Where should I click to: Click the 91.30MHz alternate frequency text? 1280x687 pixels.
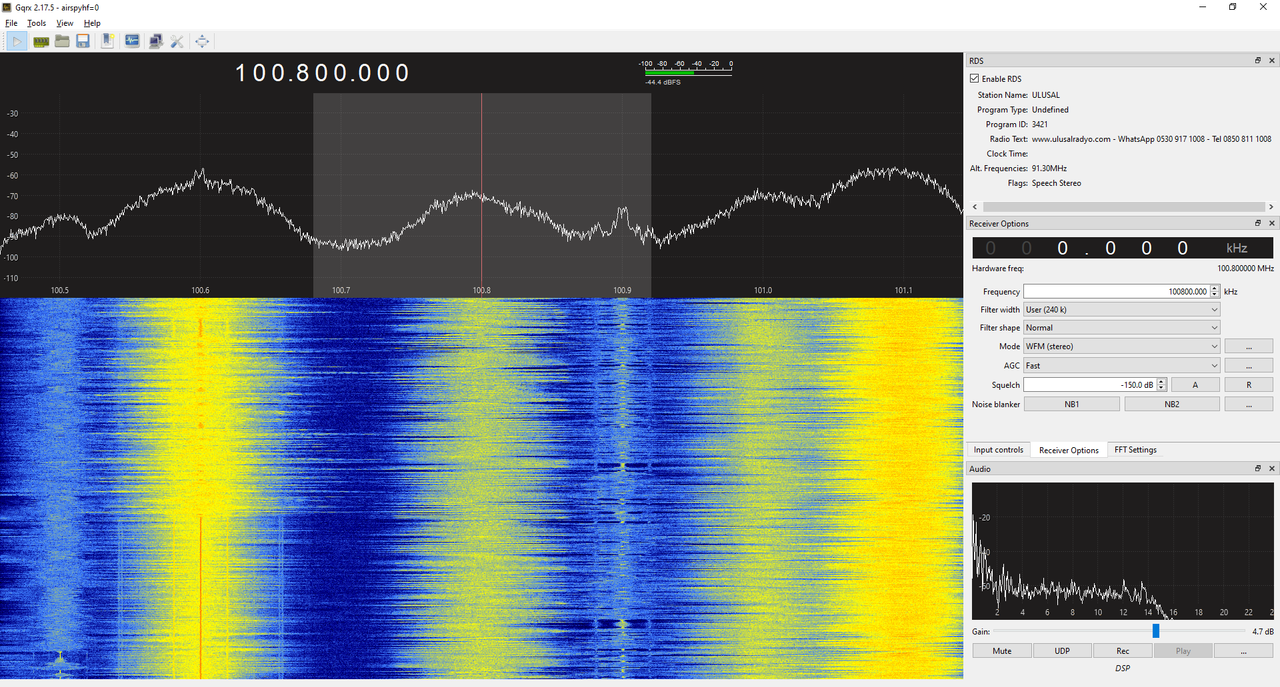click(1049, 169)
